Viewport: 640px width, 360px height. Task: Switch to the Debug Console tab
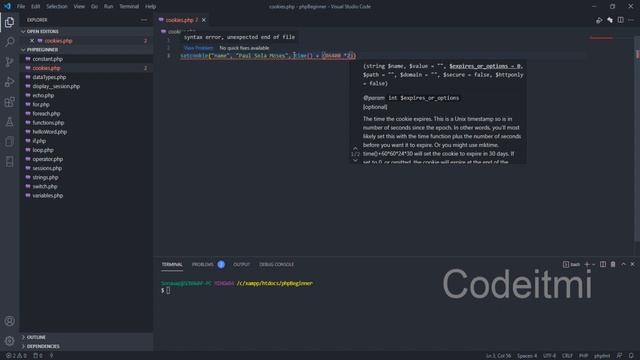pos(276,264)
